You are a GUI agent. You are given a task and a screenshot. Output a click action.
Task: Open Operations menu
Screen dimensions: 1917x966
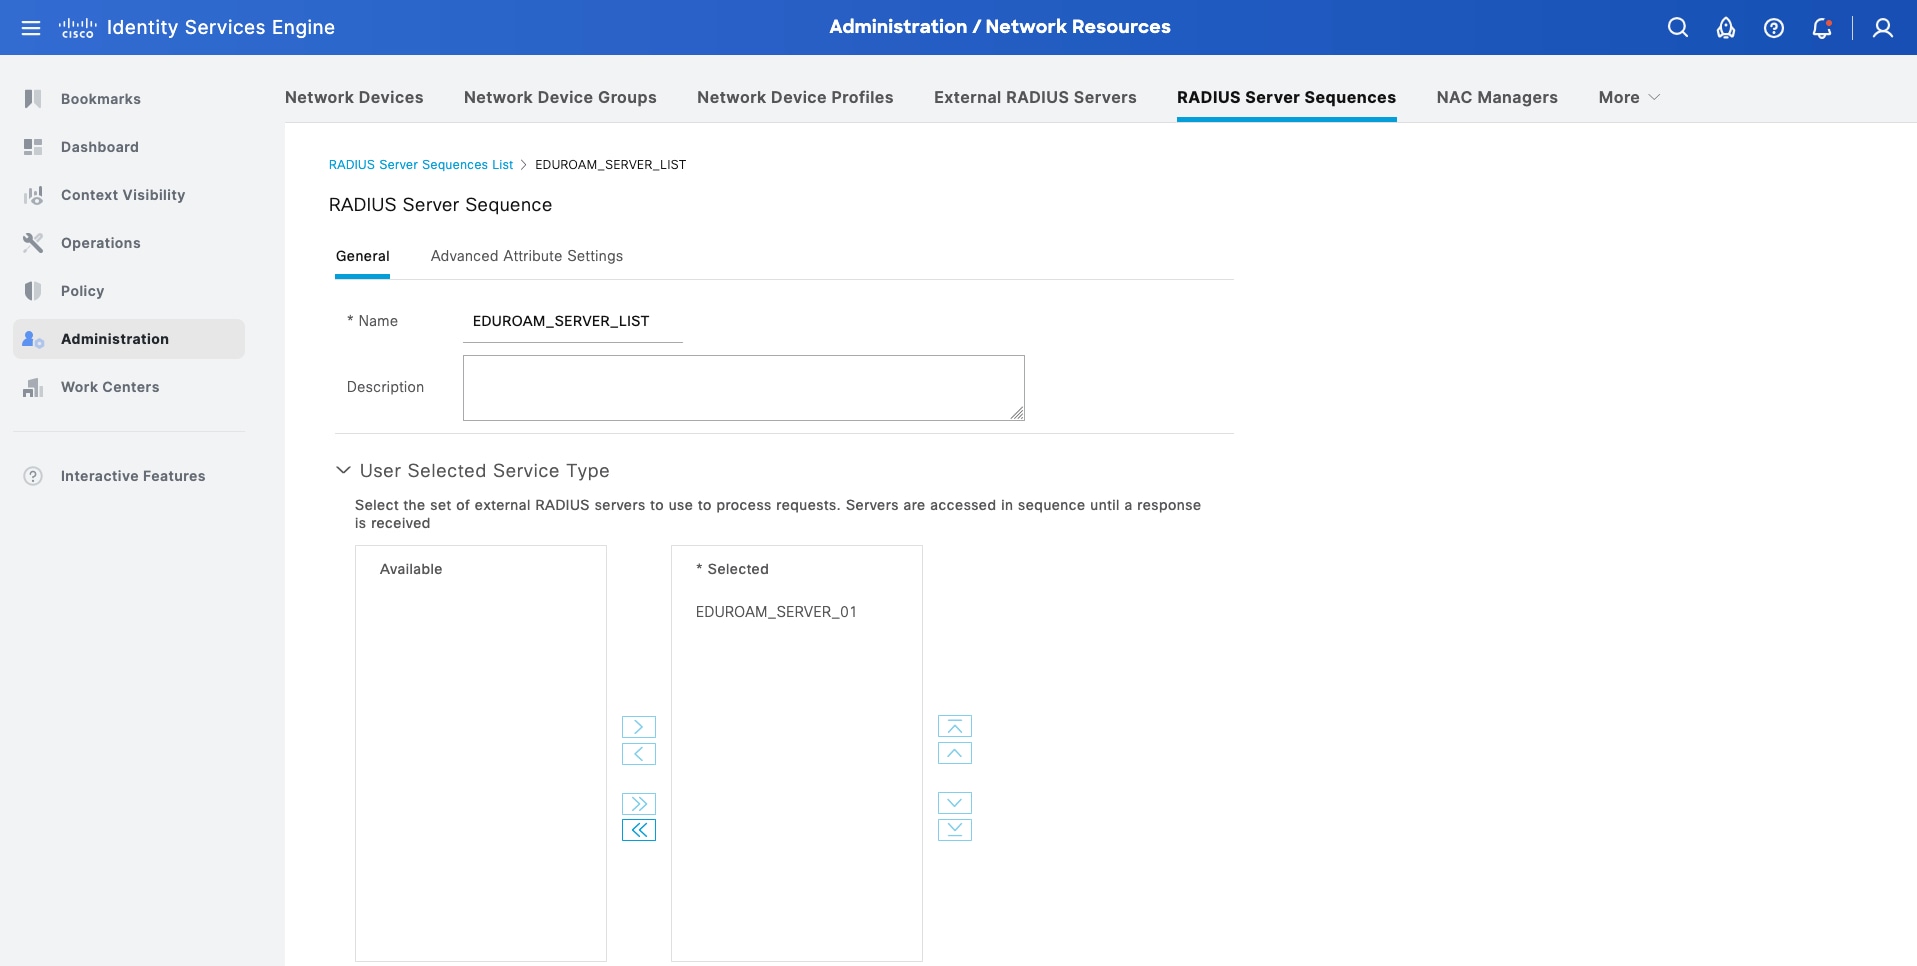click(x=101, y=243)
